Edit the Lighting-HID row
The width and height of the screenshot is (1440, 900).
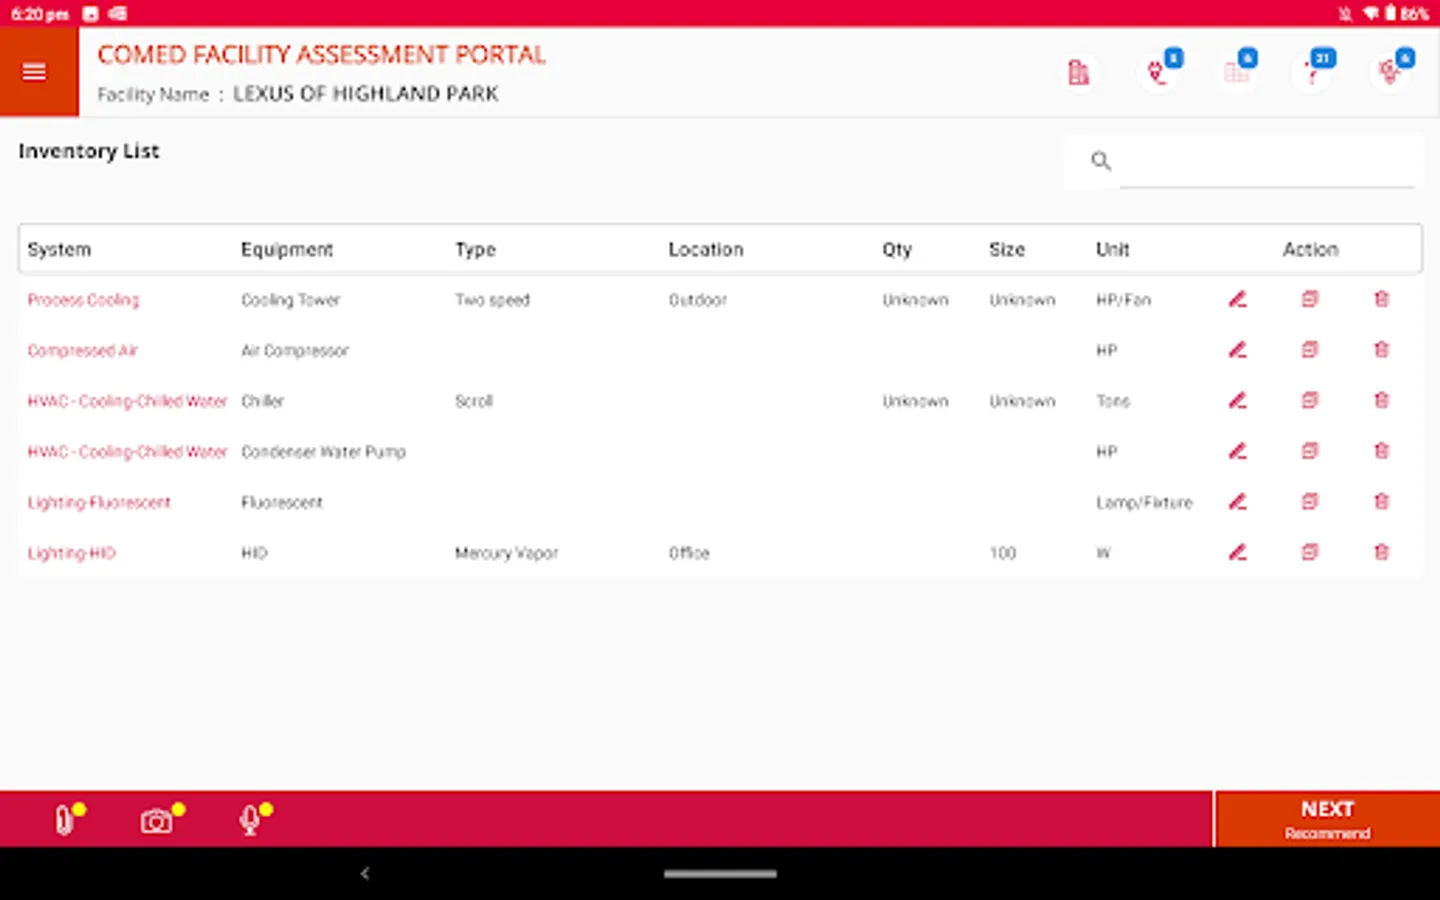pyautogui.click(x=1237, y=552)
